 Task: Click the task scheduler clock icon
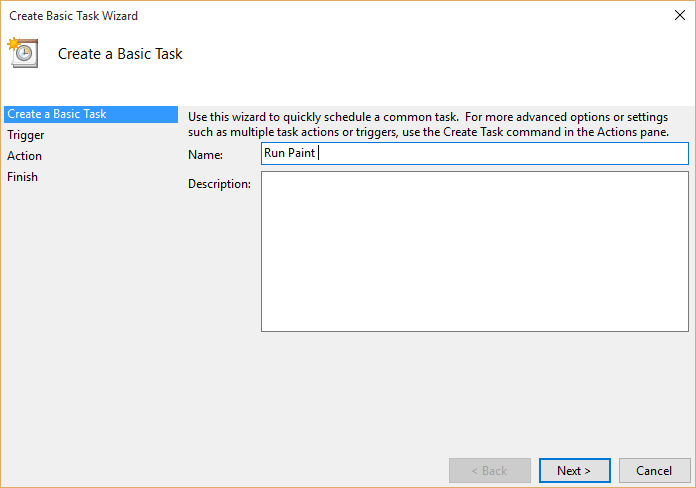(x=23, y=52)
